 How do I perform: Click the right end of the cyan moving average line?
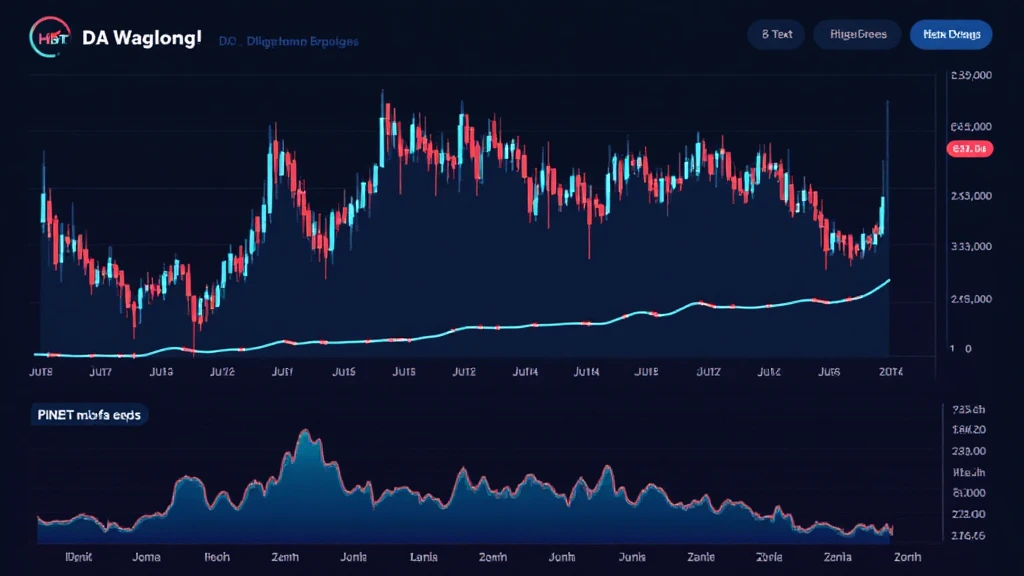(888, 281)
